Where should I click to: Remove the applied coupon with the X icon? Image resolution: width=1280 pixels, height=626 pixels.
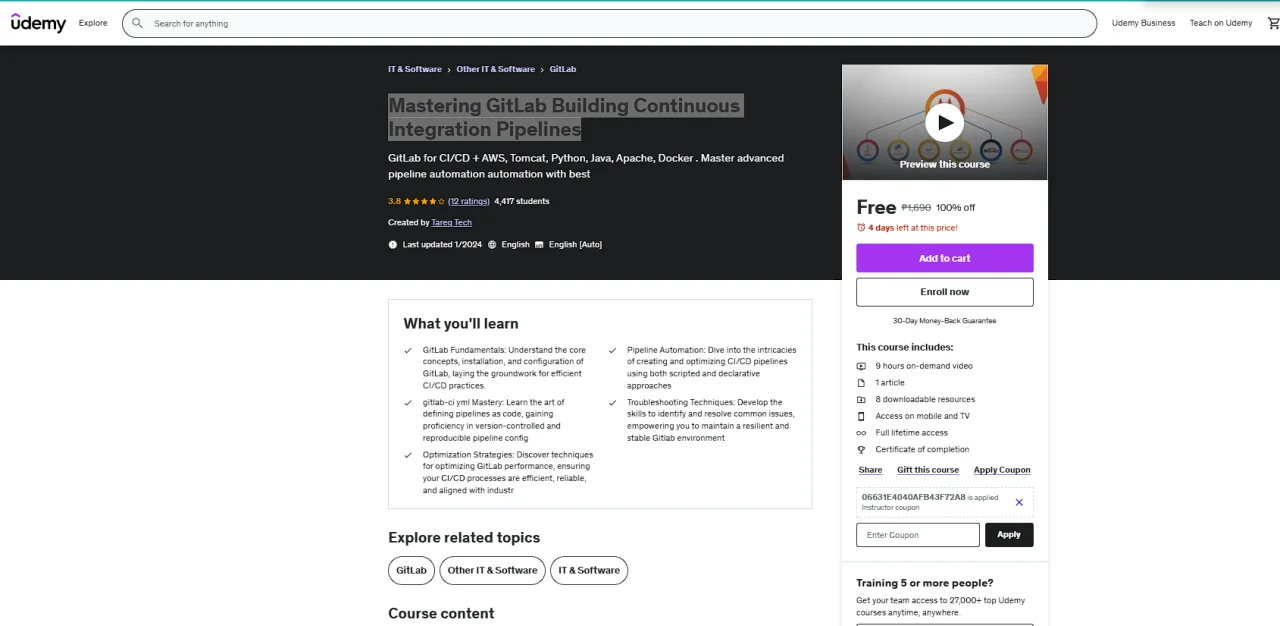pos(1019,502)
